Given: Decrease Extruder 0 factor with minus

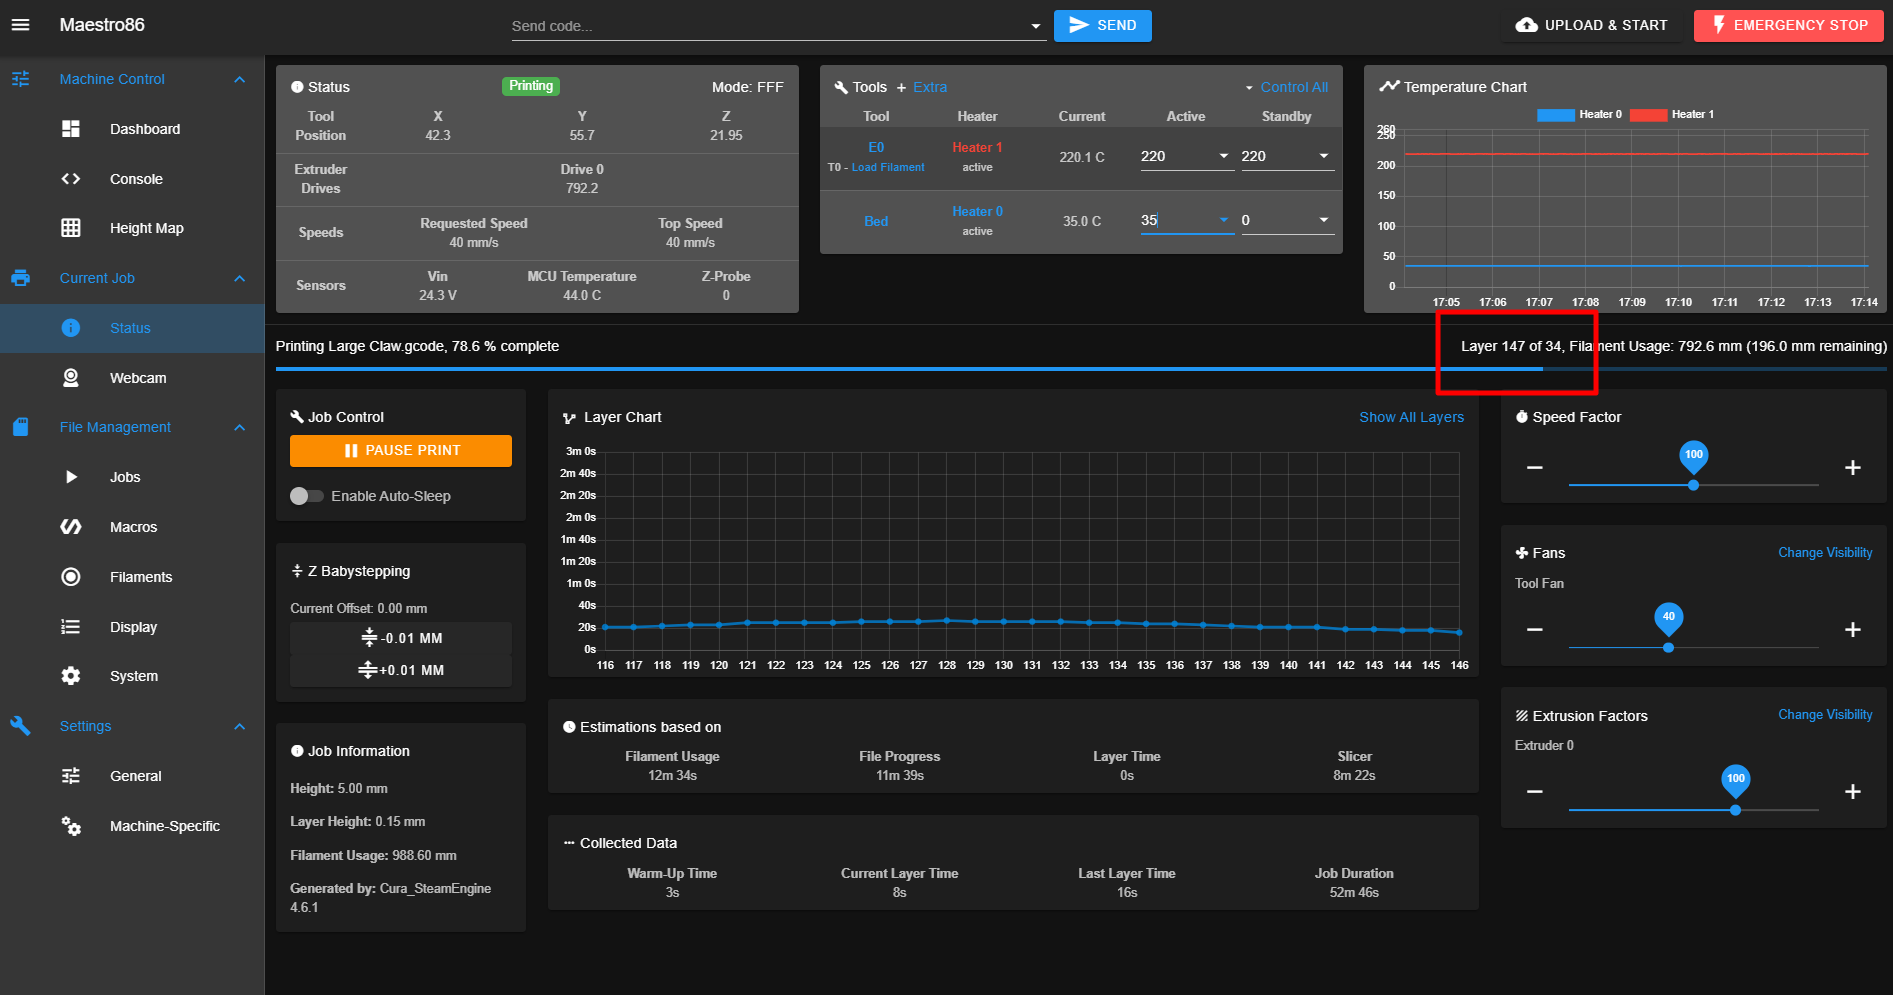Looking at the screenshot, I should (1535, 792).
